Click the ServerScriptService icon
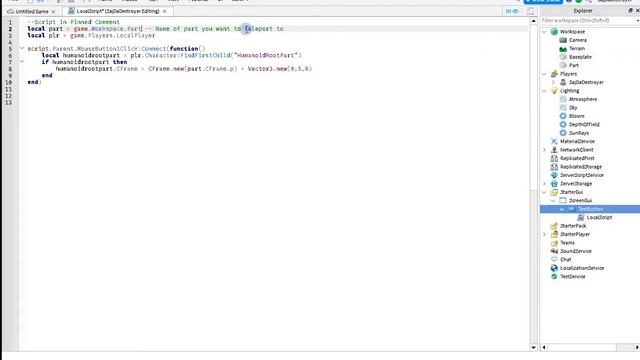 point(554,175)
